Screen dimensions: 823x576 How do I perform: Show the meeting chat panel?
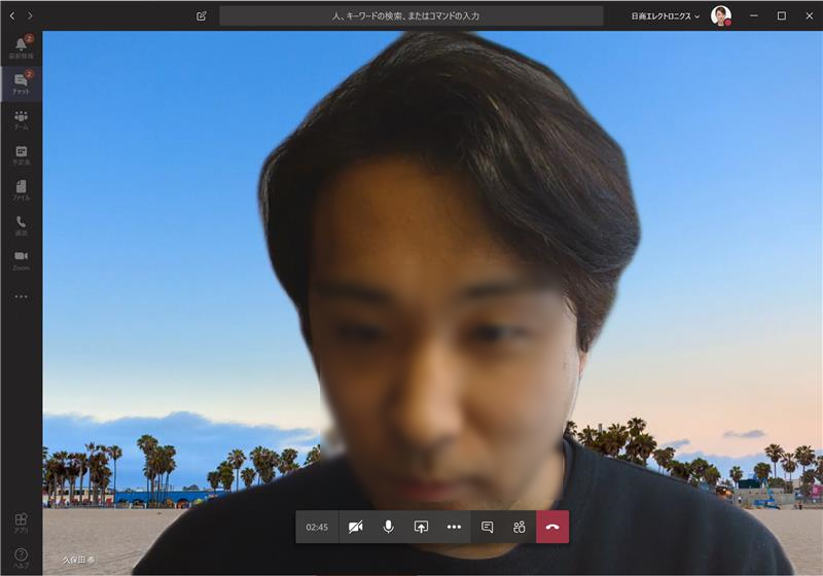point(487,527)
